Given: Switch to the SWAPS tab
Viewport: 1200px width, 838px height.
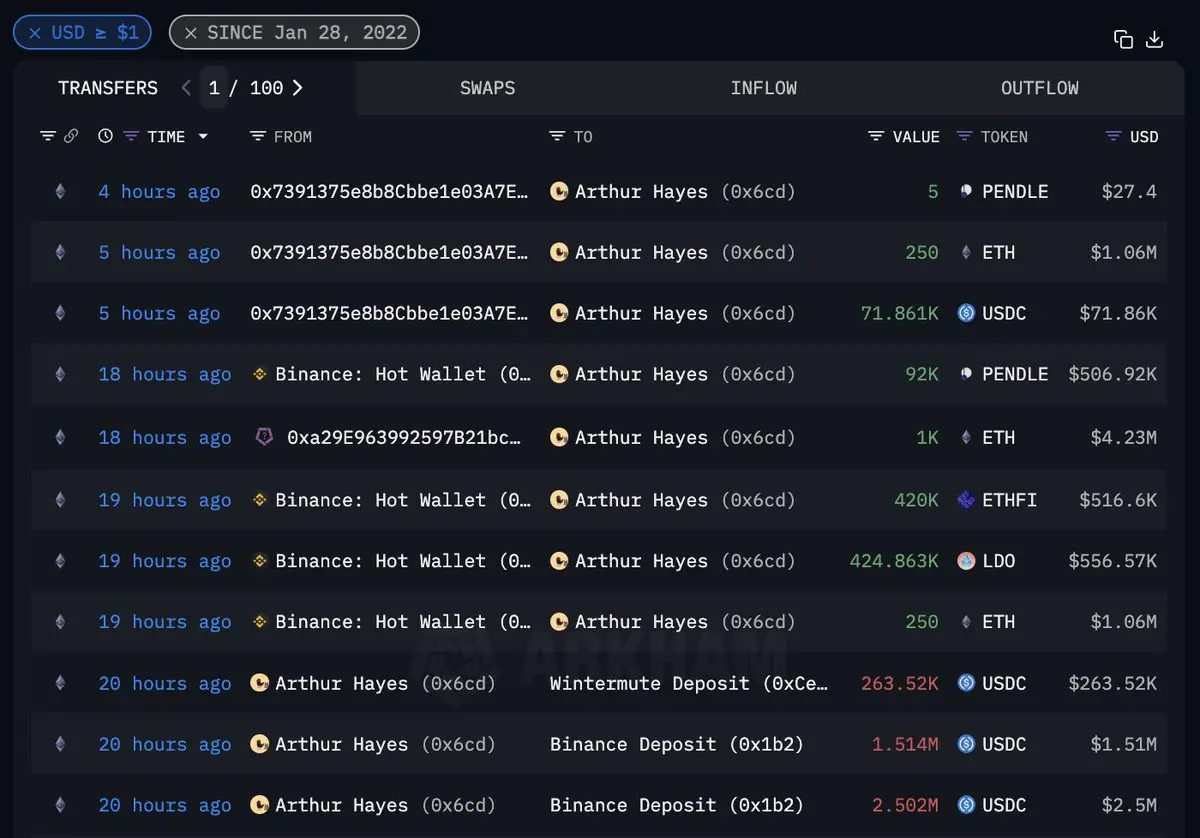Looking at the screenshot, I should (x=488, y=88).
